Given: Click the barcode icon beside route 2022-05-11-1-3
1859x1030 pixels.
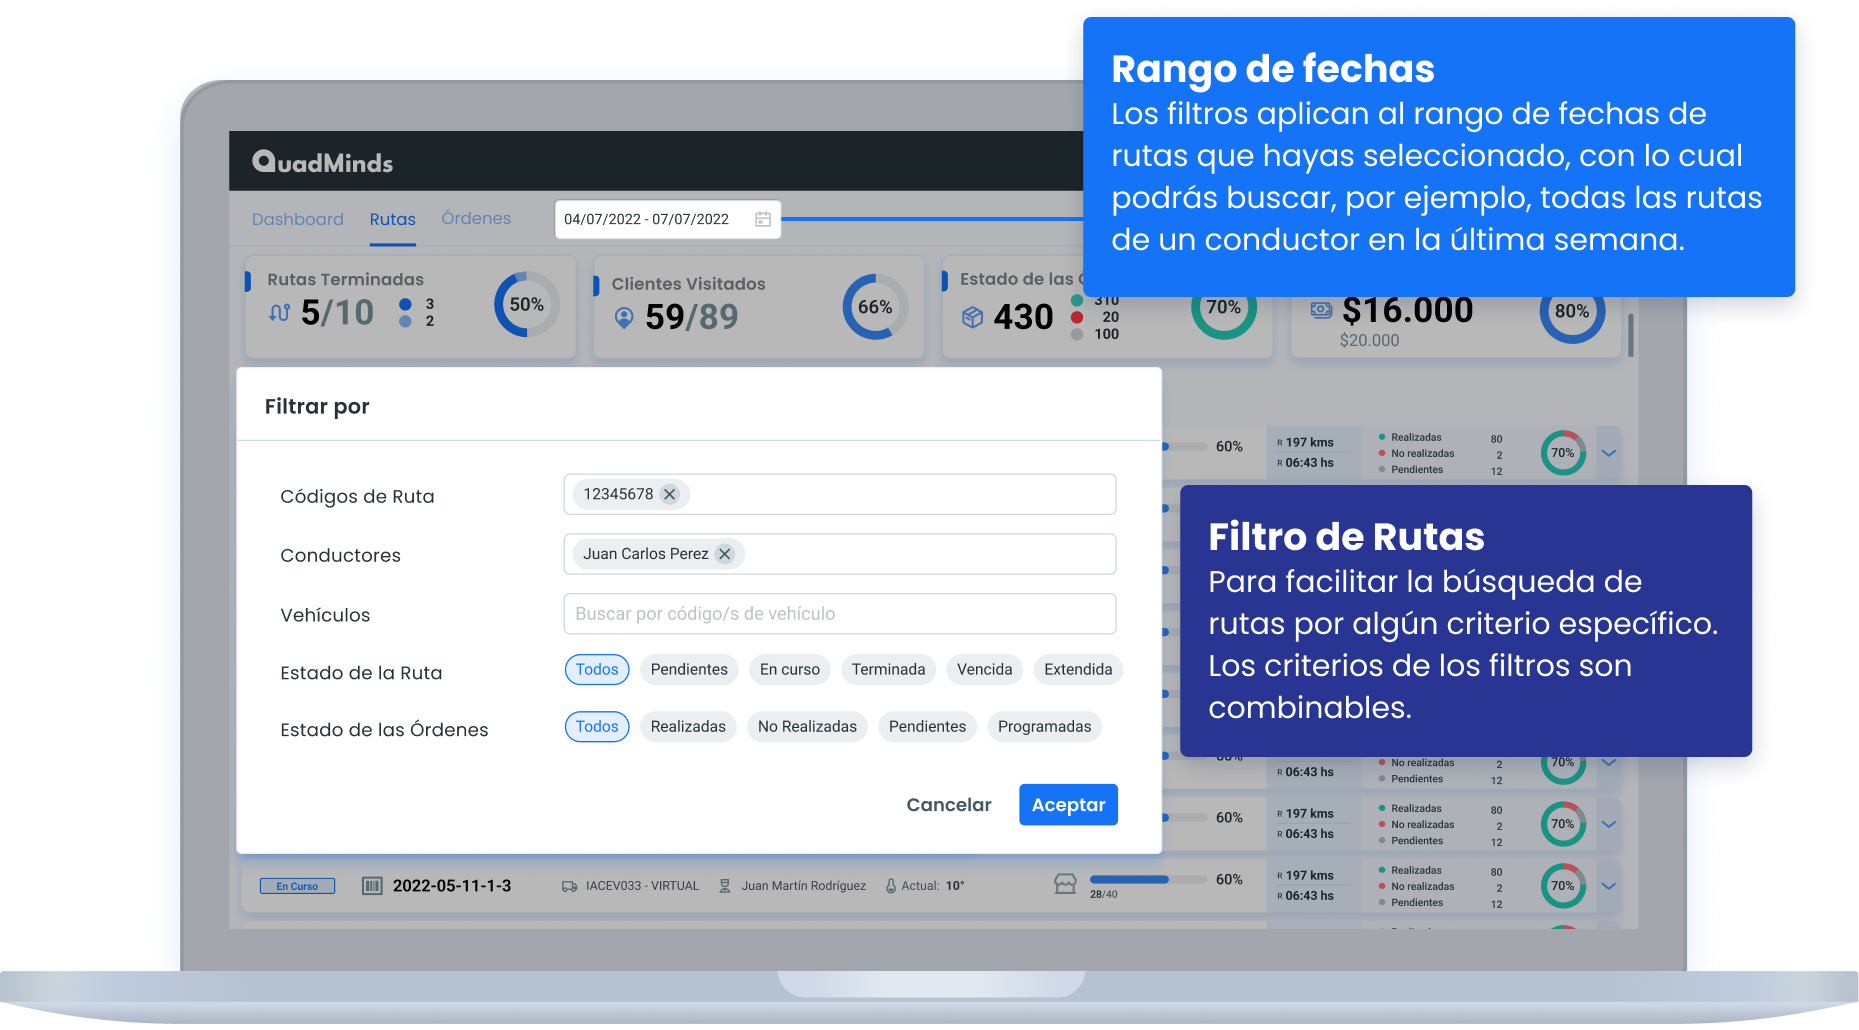Looking at the screenshot, I should click(x=372, y=886).
